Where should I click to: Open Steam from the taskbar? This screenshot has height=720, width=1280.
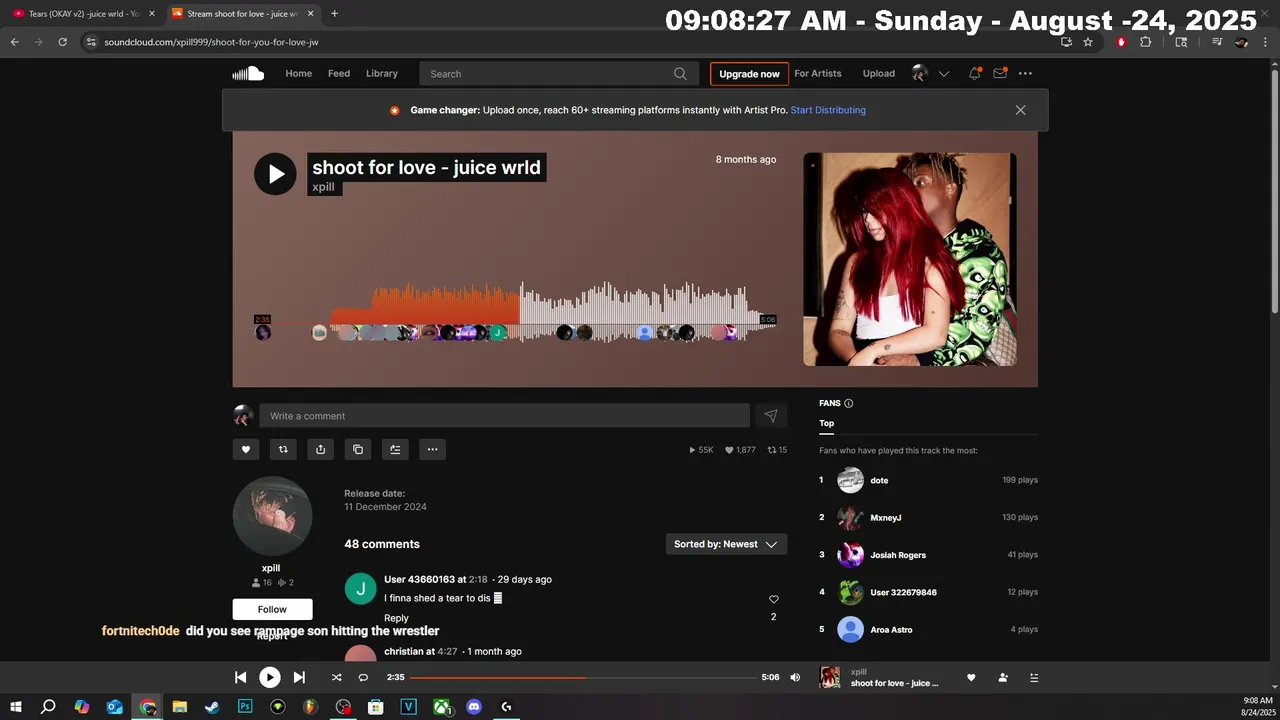tap(212, 707)
